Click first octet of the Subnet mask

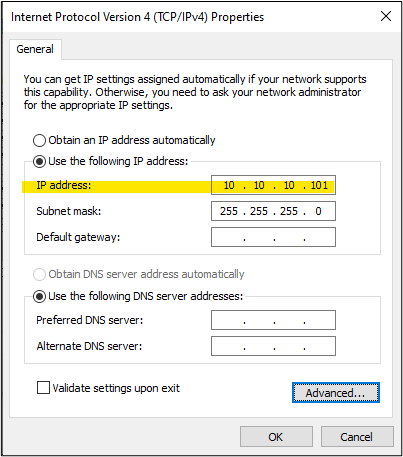[x=229, y=211]
